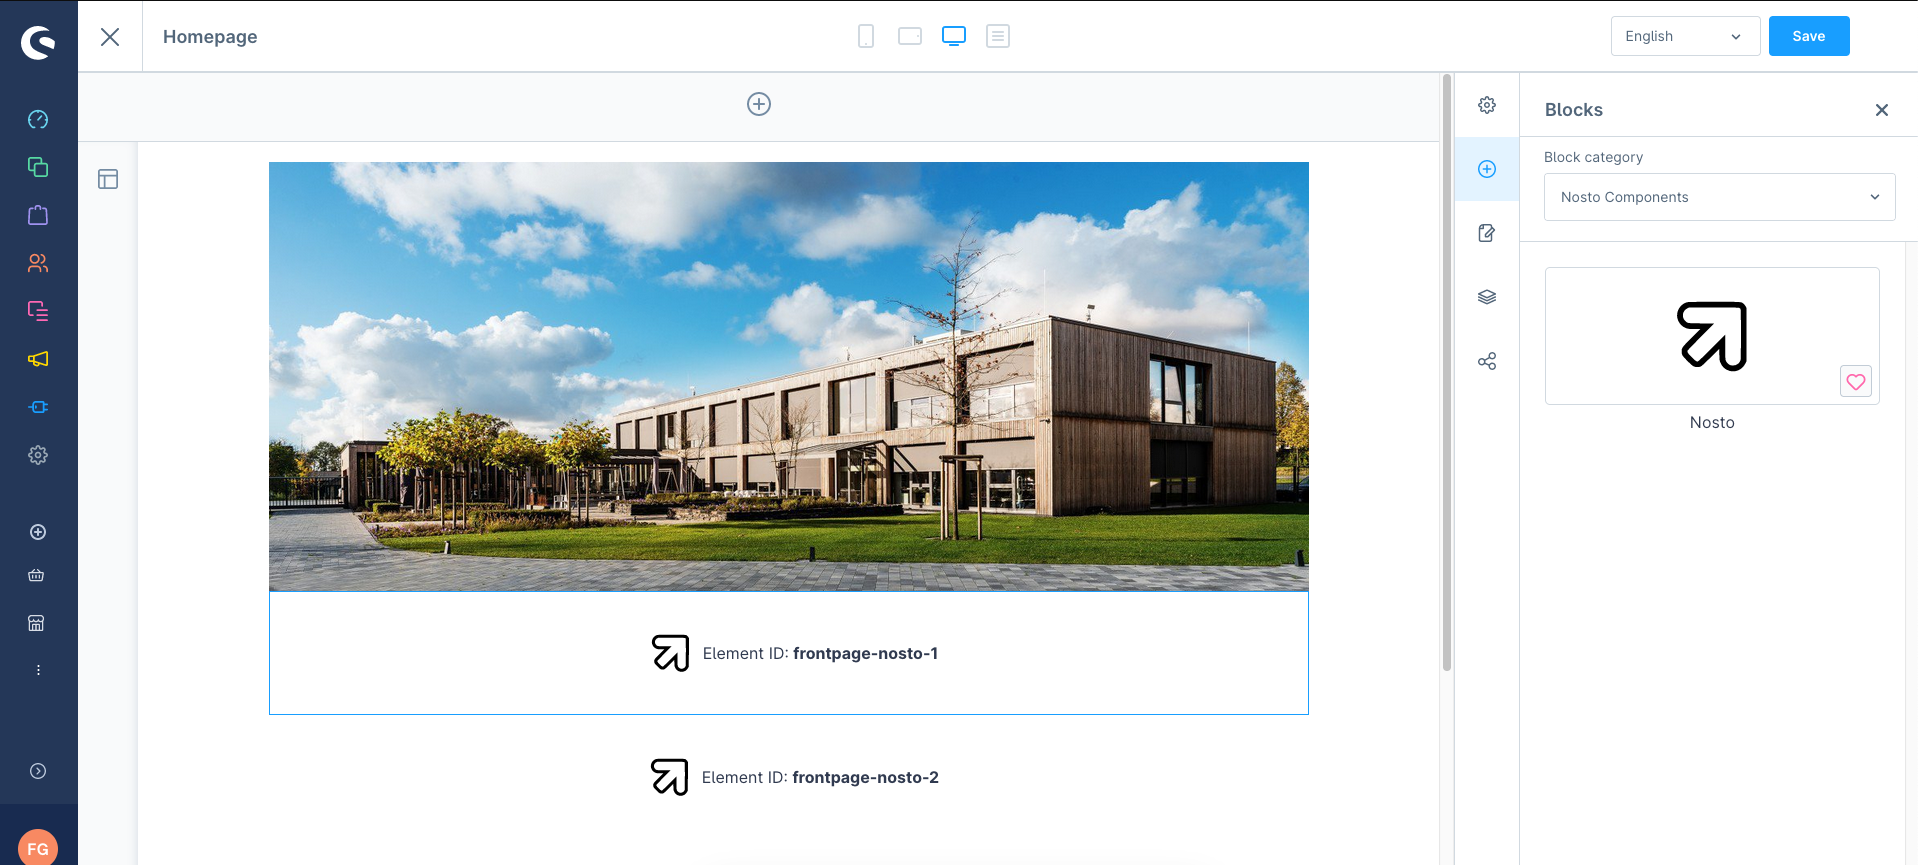Expand the sidebar menu with arrow icon

[x=38, y=771]
